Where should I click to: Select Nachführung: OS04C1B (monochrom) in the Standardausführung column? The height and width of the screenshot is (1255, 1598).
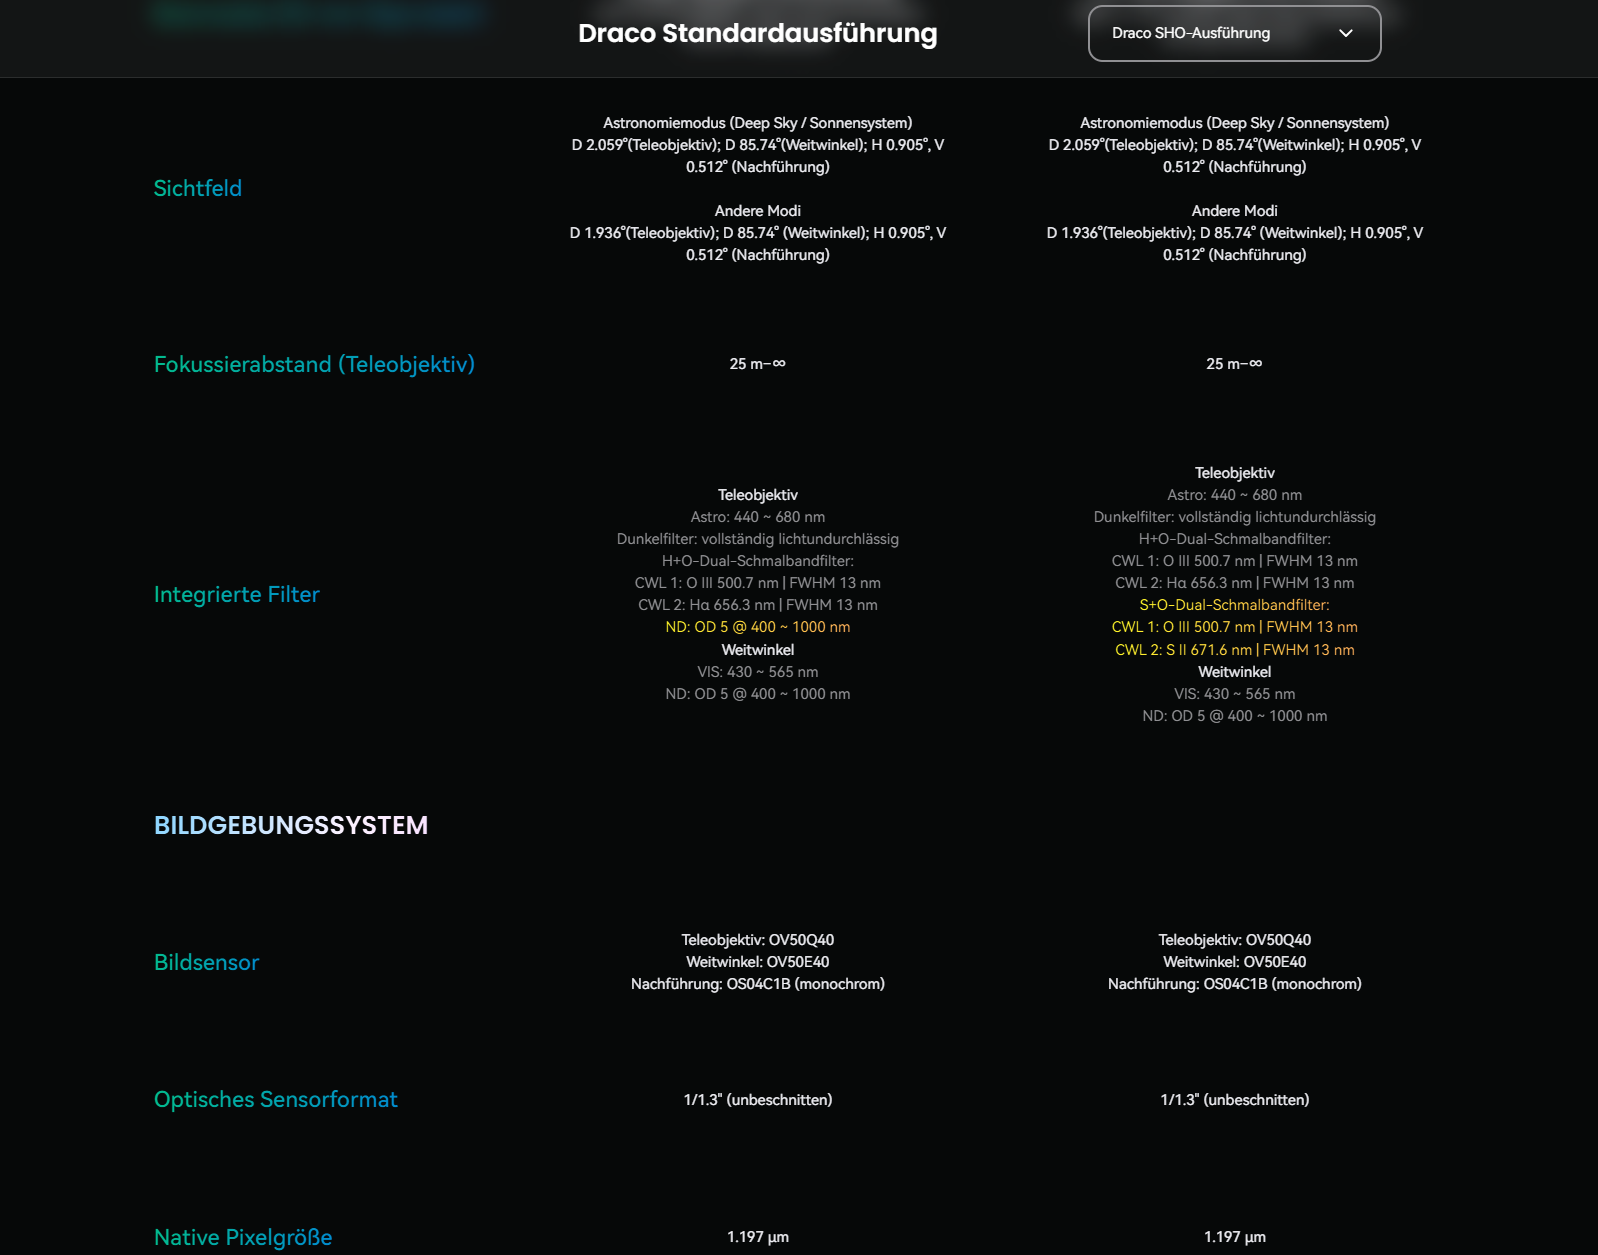coord(758,984)
